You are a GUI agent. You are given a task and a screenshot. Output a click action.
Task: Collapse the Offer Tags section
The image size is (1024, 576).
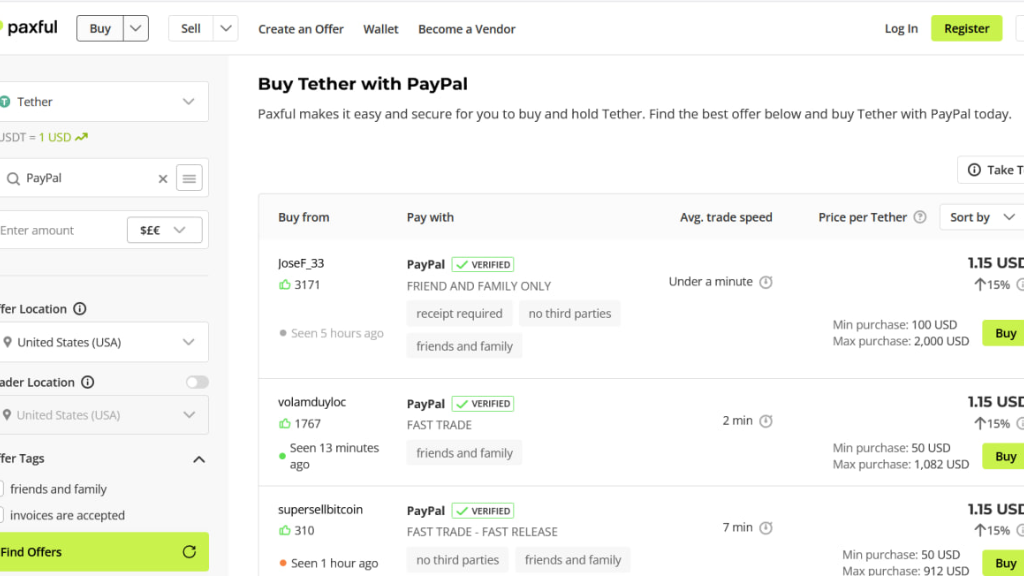click(x=199, y=460)
